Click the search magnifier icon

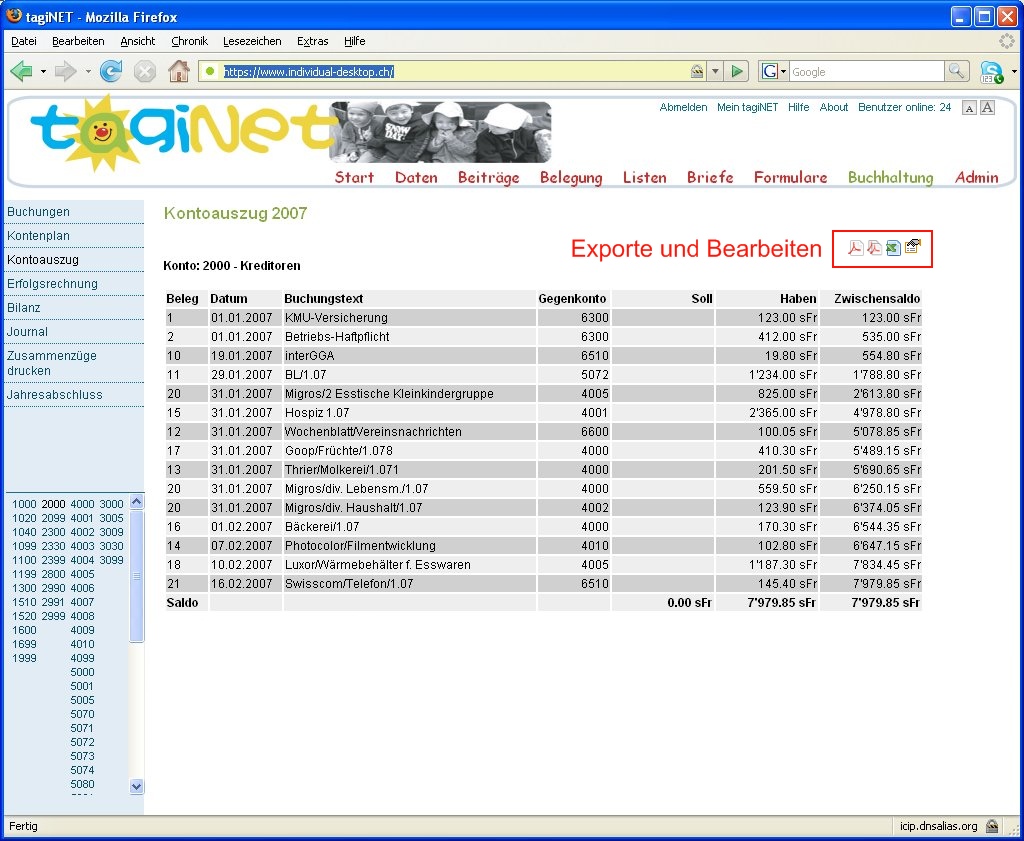coord(957,71)
